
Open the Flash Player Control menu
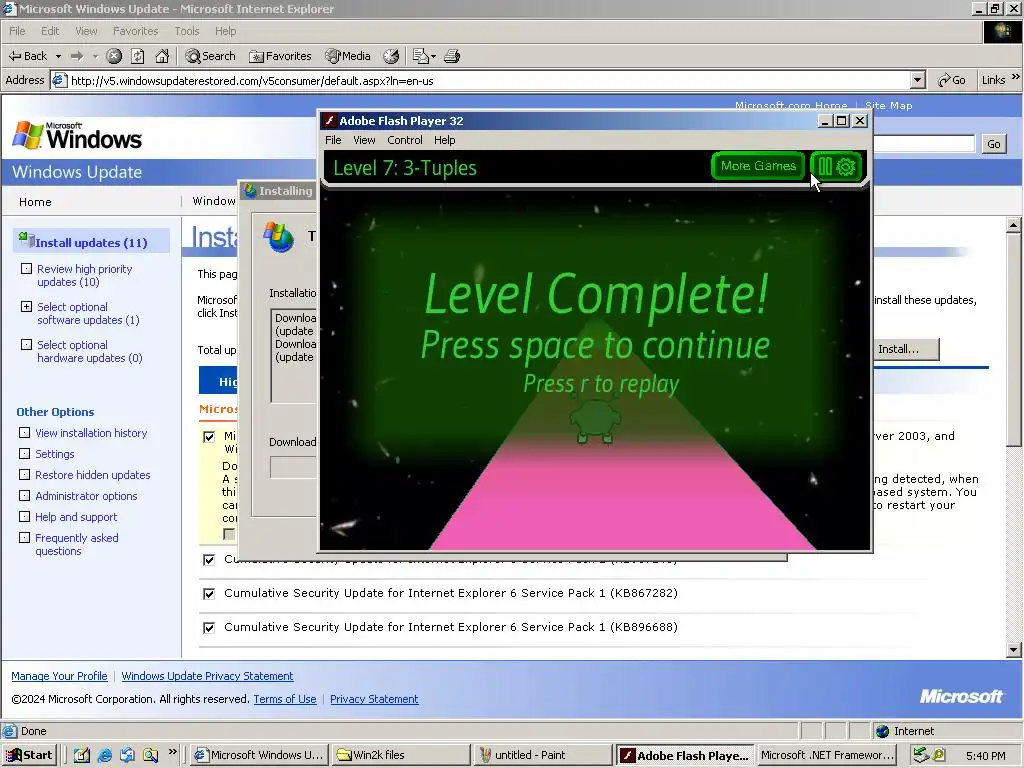pyautogui.click(x=404, y=140)
